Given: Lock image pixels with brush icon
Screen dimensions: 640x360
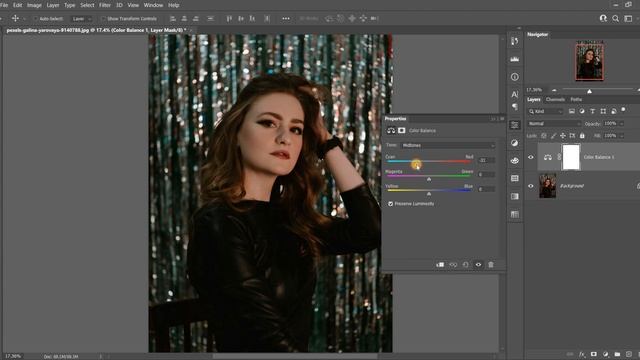Looking at the screenshot, I should point(553,136).
